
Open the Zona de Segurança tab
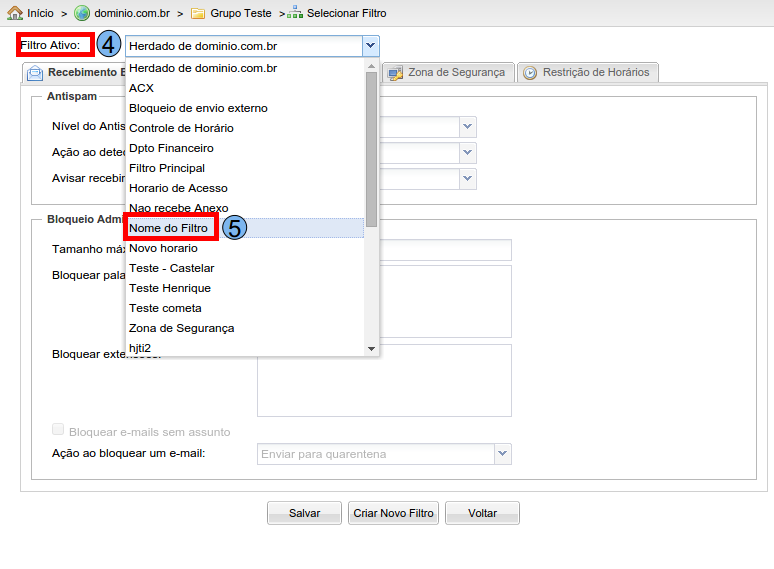pos(456,73)
